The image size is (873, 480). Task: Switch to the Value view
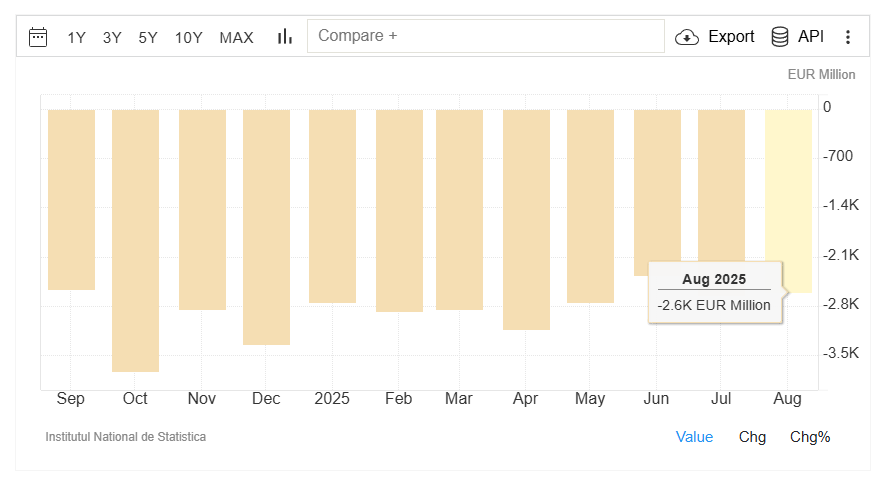click(x=694, y=437)
